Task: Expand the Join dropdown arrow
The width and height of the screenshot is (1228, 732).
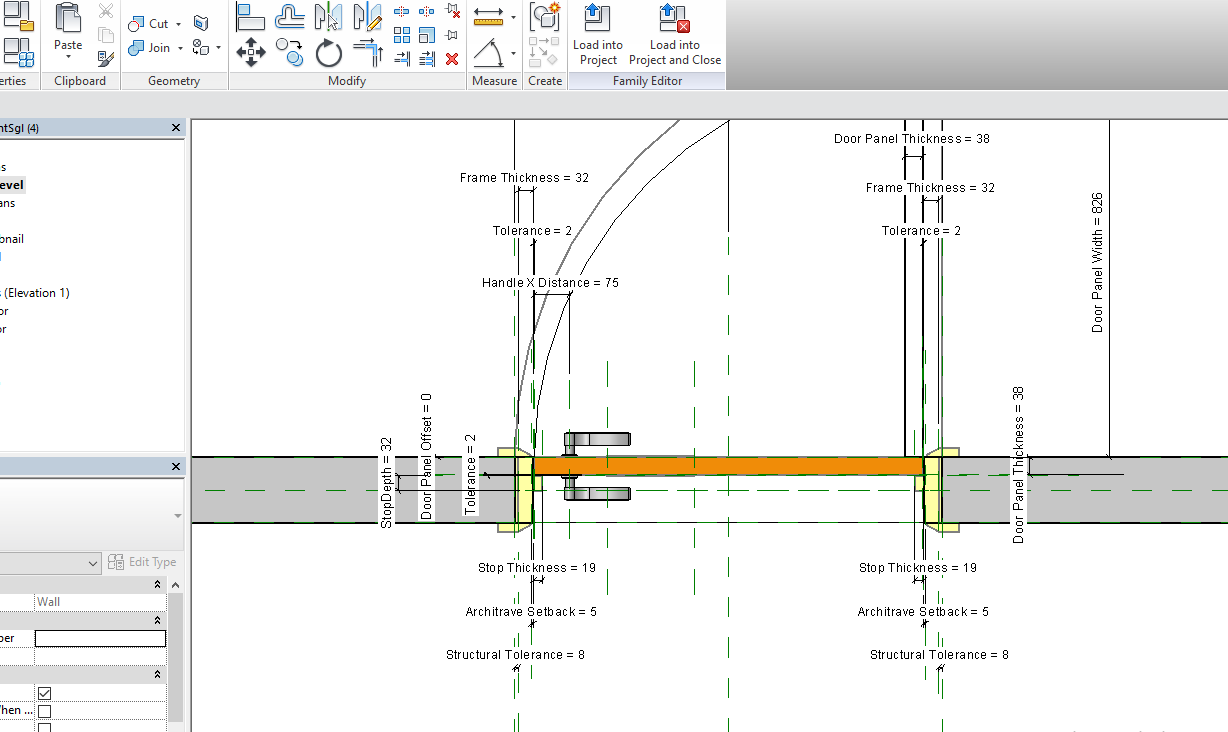Action: pyautogui.click(x=180, y=48)
